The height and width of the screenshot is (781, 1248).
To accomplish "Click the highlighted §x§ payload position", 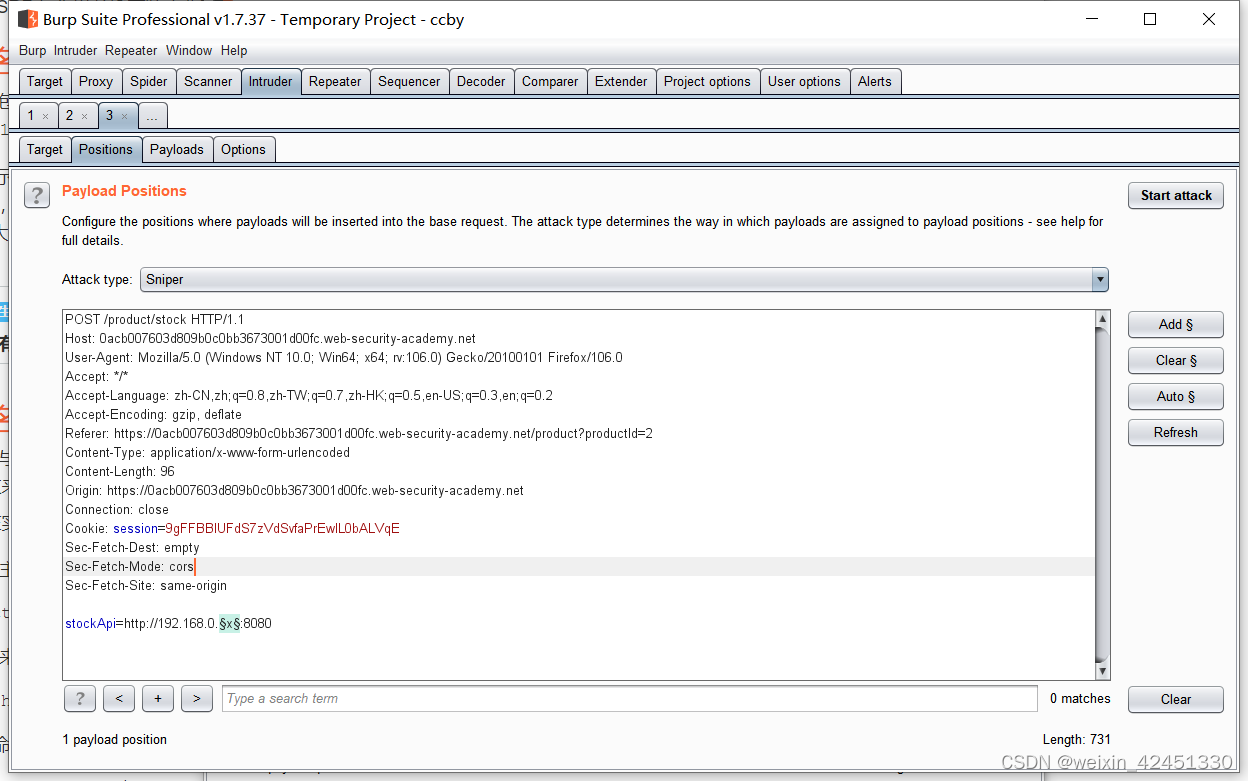I will pyautogui.click(x=229, y=624).
